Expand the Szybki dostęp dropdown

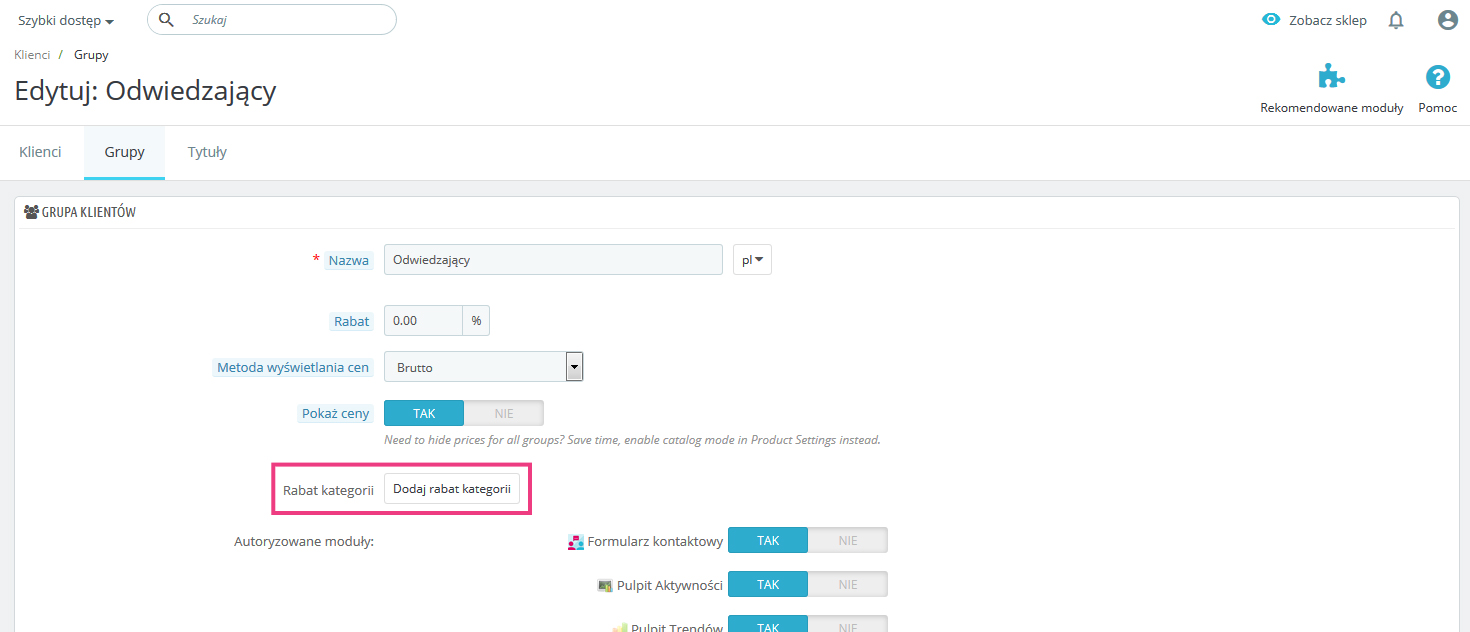pyautogui.click(x=66, y=20)
